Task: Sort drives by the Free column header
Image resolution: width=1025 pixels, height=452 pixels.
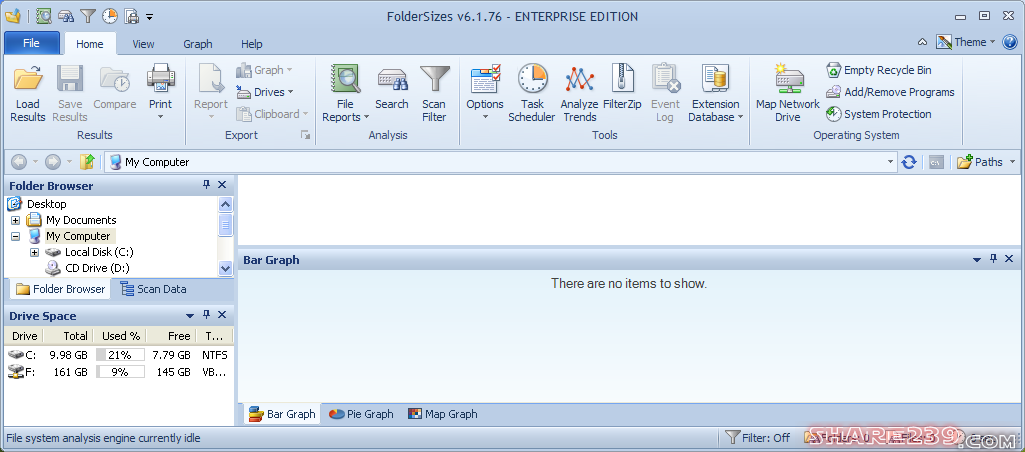Action: pyautogui.click(x=170, y=336)
